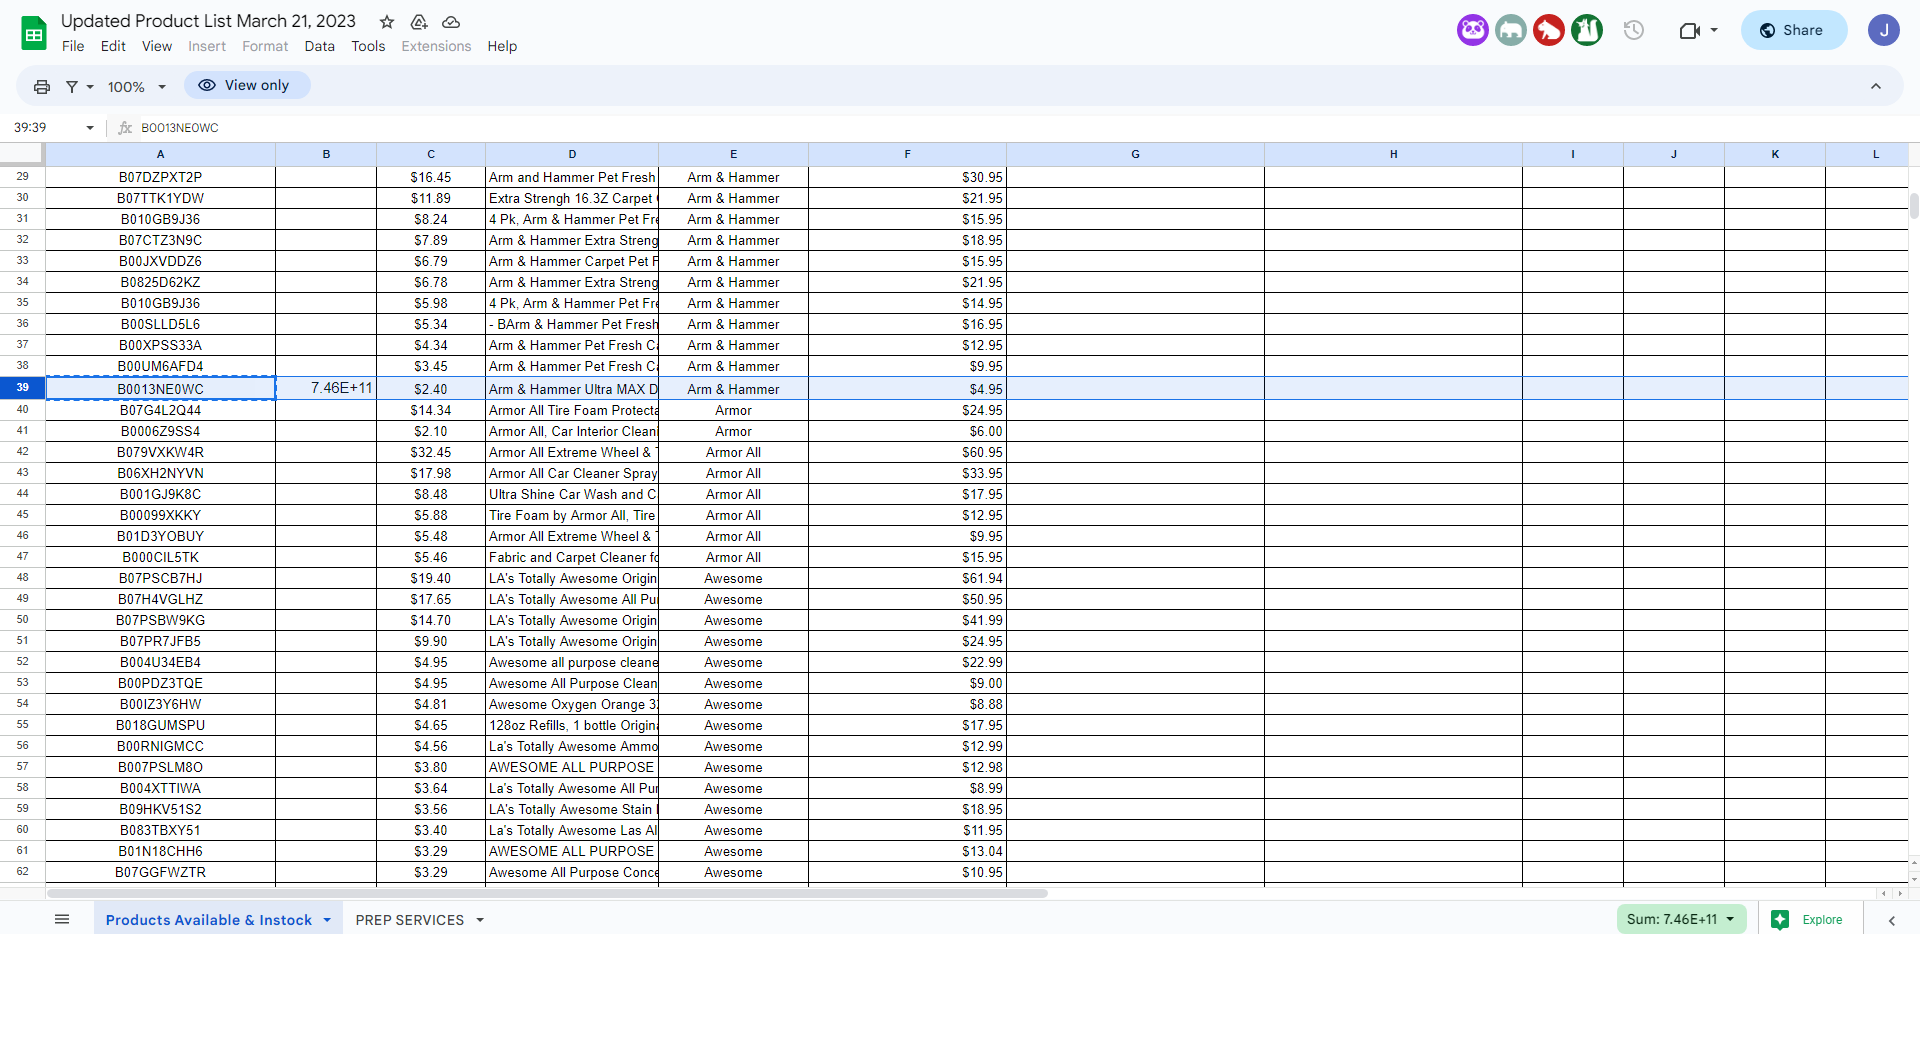
Task: Open the Google Sheets home icon
Action: 34,34
